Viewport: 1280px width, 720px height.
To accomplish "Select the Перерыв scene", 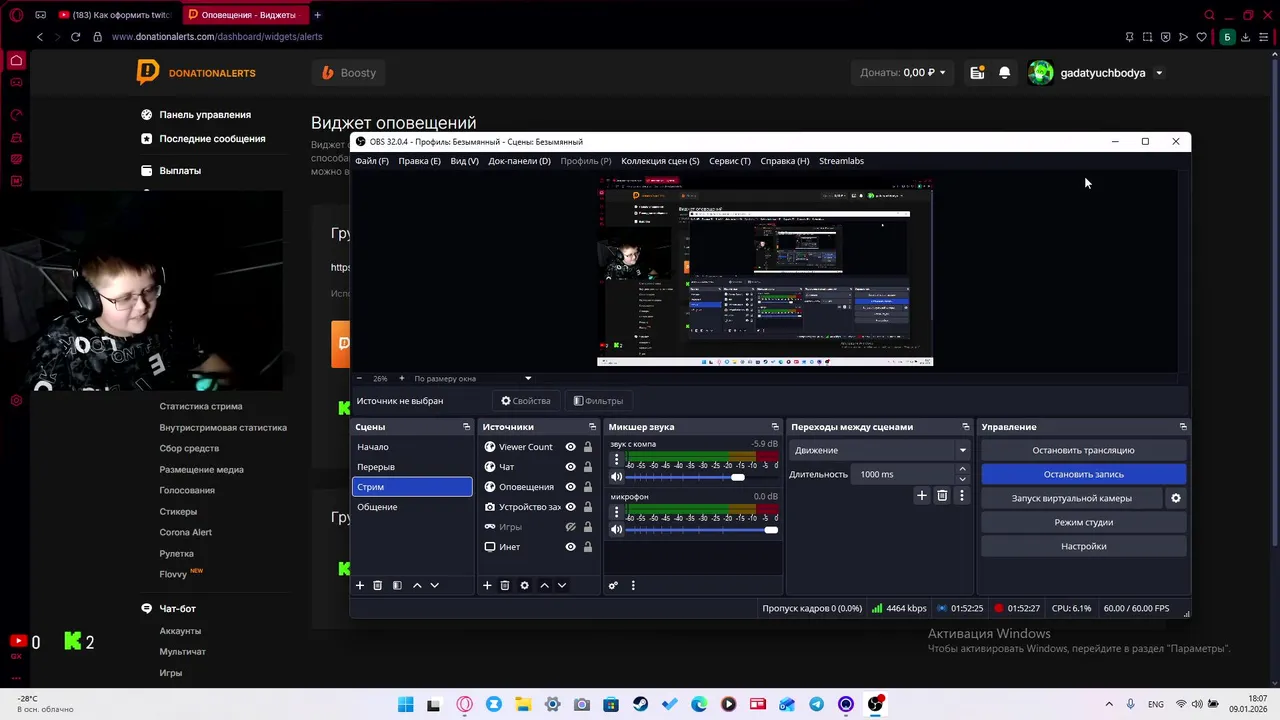I will click(x=412, y=467).
